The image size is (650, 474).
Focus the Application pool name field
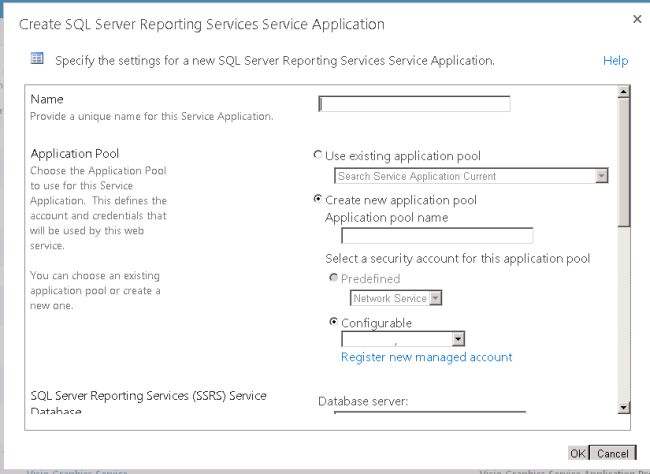pyautogui.click(x=437, y=236)
